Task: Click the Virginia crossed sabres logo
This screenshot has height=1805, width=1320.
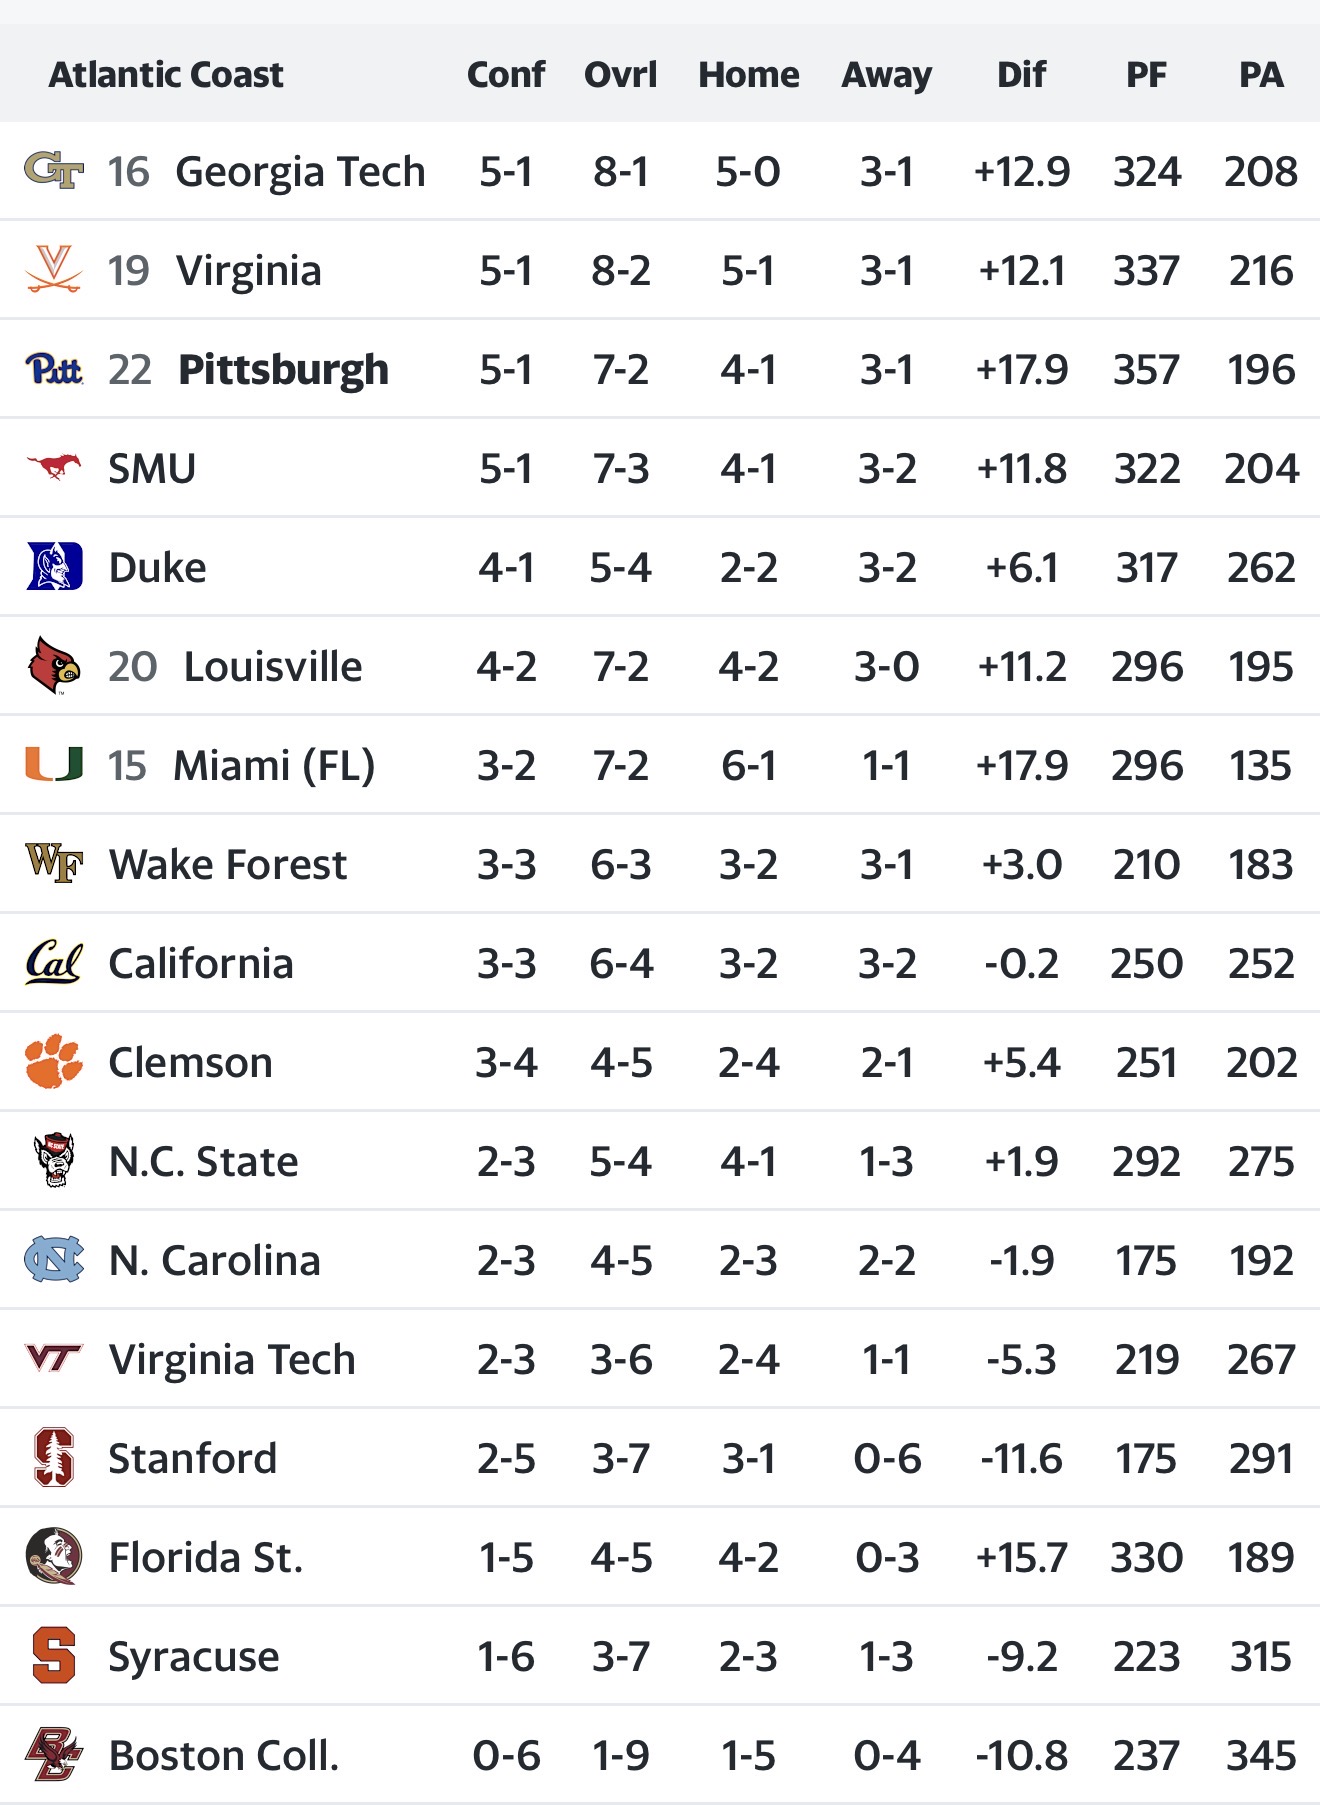Action: 53,270
